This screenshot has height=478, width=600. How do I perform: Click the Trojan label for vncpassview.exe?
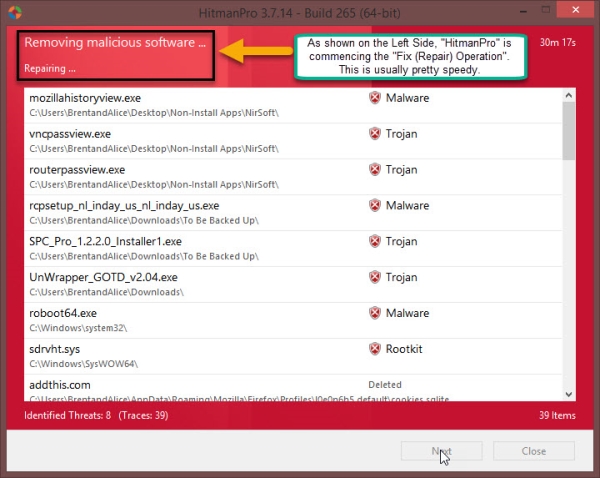[401, 134]
